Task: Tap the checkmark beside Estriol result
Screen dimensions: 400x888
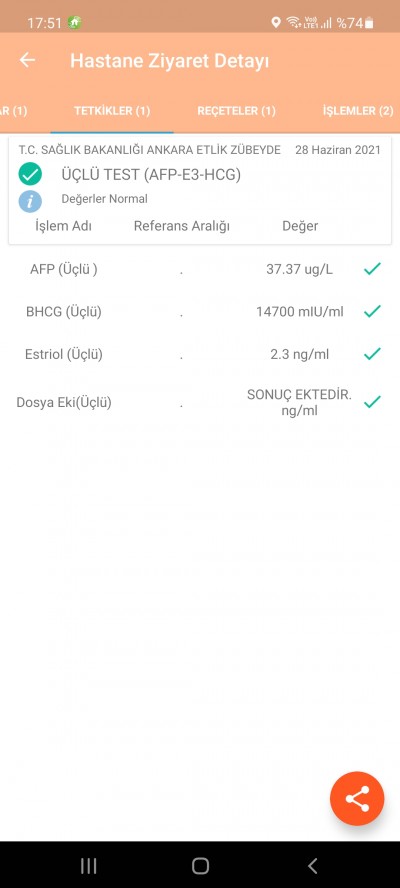Action: pyautogui.click(x=372, y=355)
